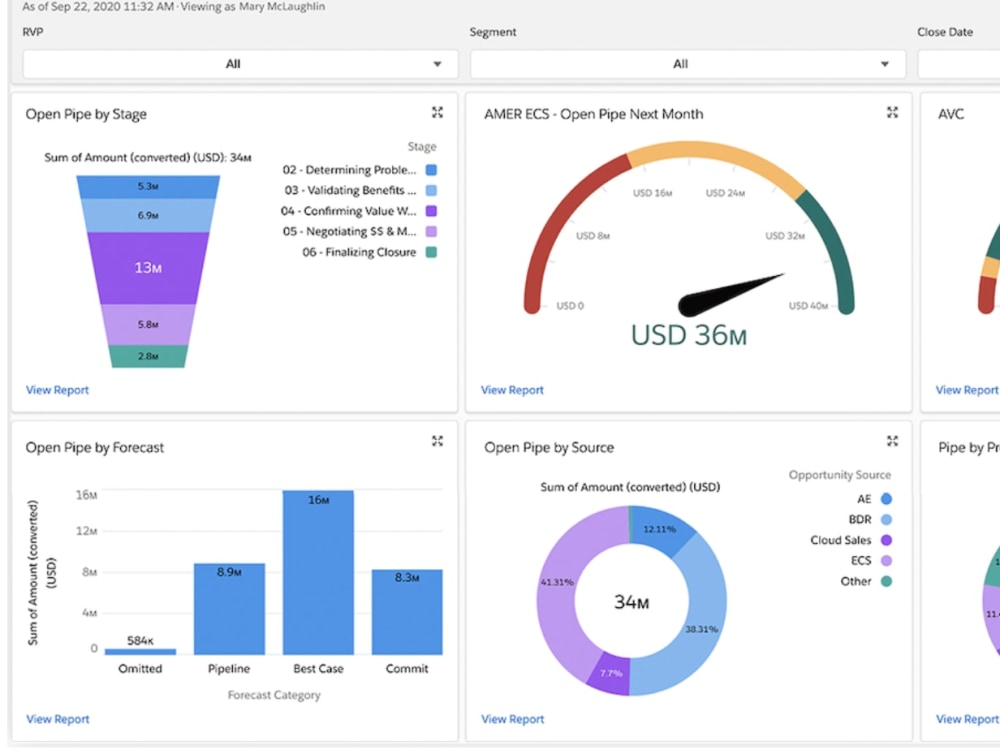Open View Report under the AMER ECS gauge

511,389
